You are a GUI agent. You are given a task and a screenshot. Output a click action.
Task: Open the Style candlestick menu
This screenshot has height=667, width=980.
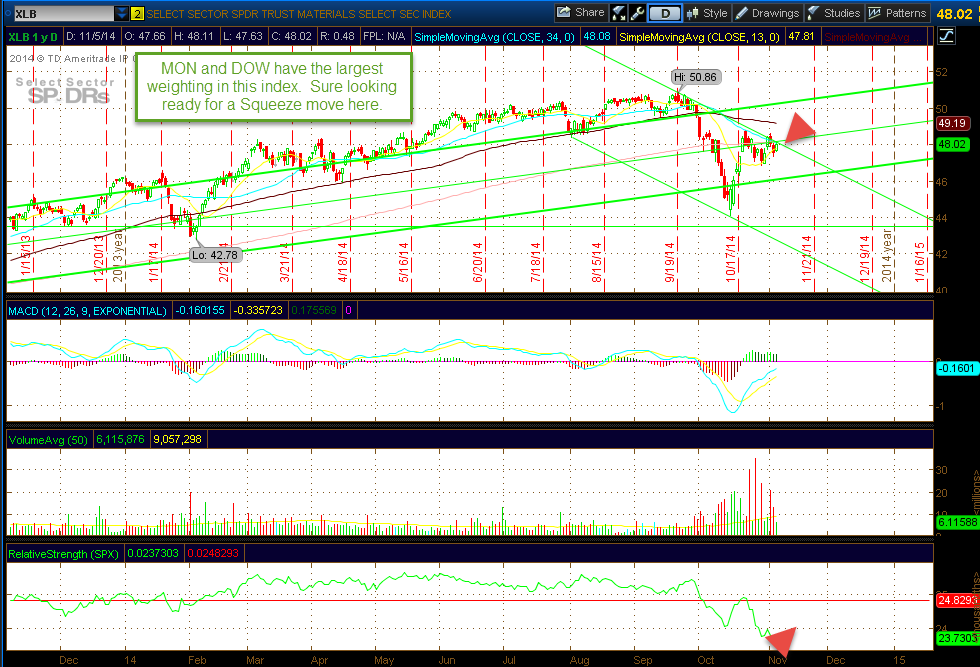706,13
